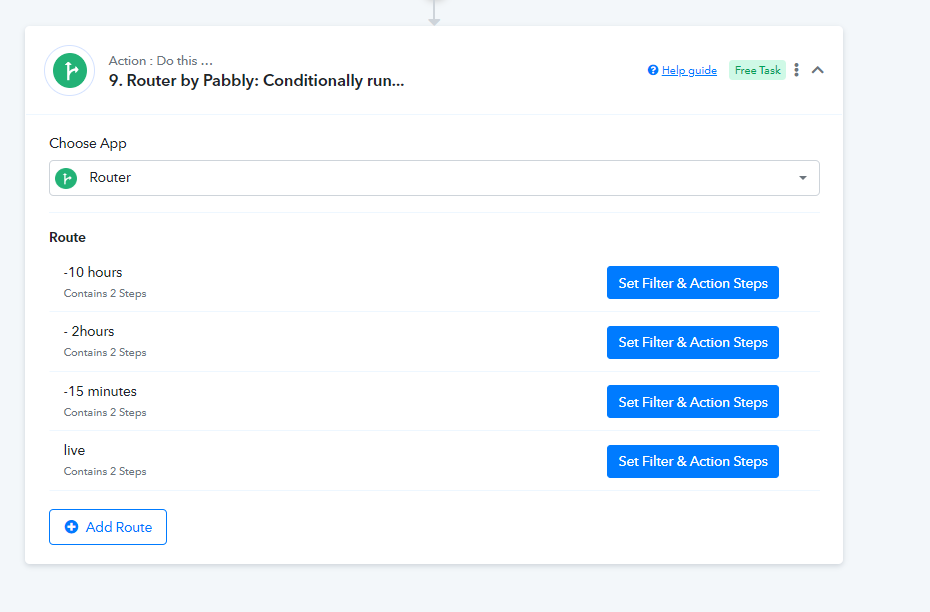930x612 pixels.
Task: Click the Action : Do this ... label
Action: pyautogui.click(x=161, y=60)
